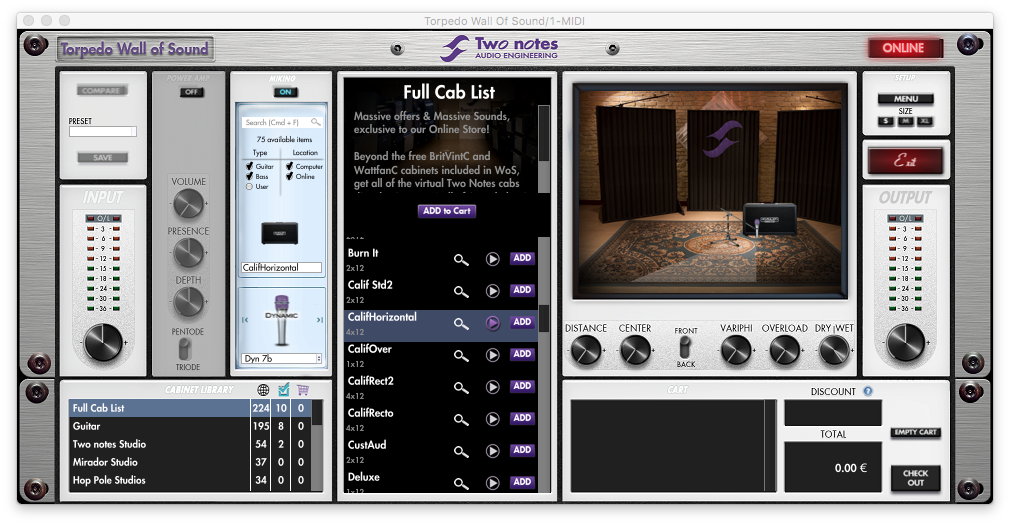1010x525 pixels.
Task: Open CalifHorizontal magnifier details
Action: click(461, 323)
